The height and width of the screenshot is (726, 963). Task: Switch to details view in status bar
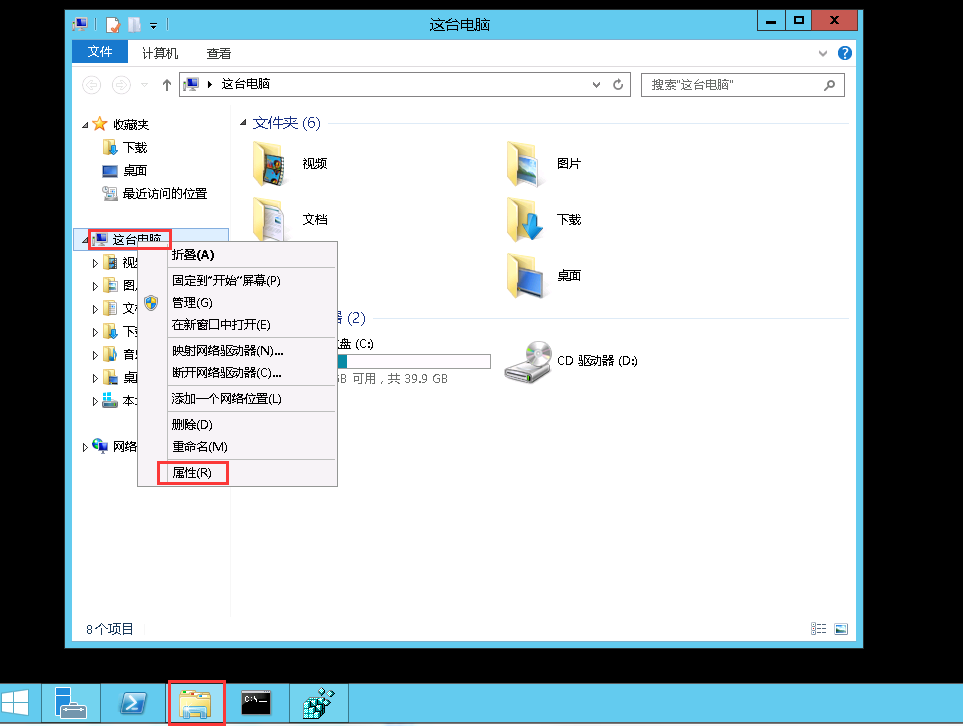pos(820,629)
